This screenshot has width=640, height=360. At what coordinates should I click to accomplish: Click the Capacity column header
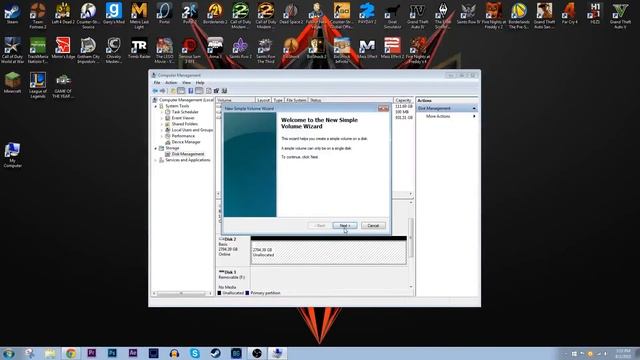403,100
